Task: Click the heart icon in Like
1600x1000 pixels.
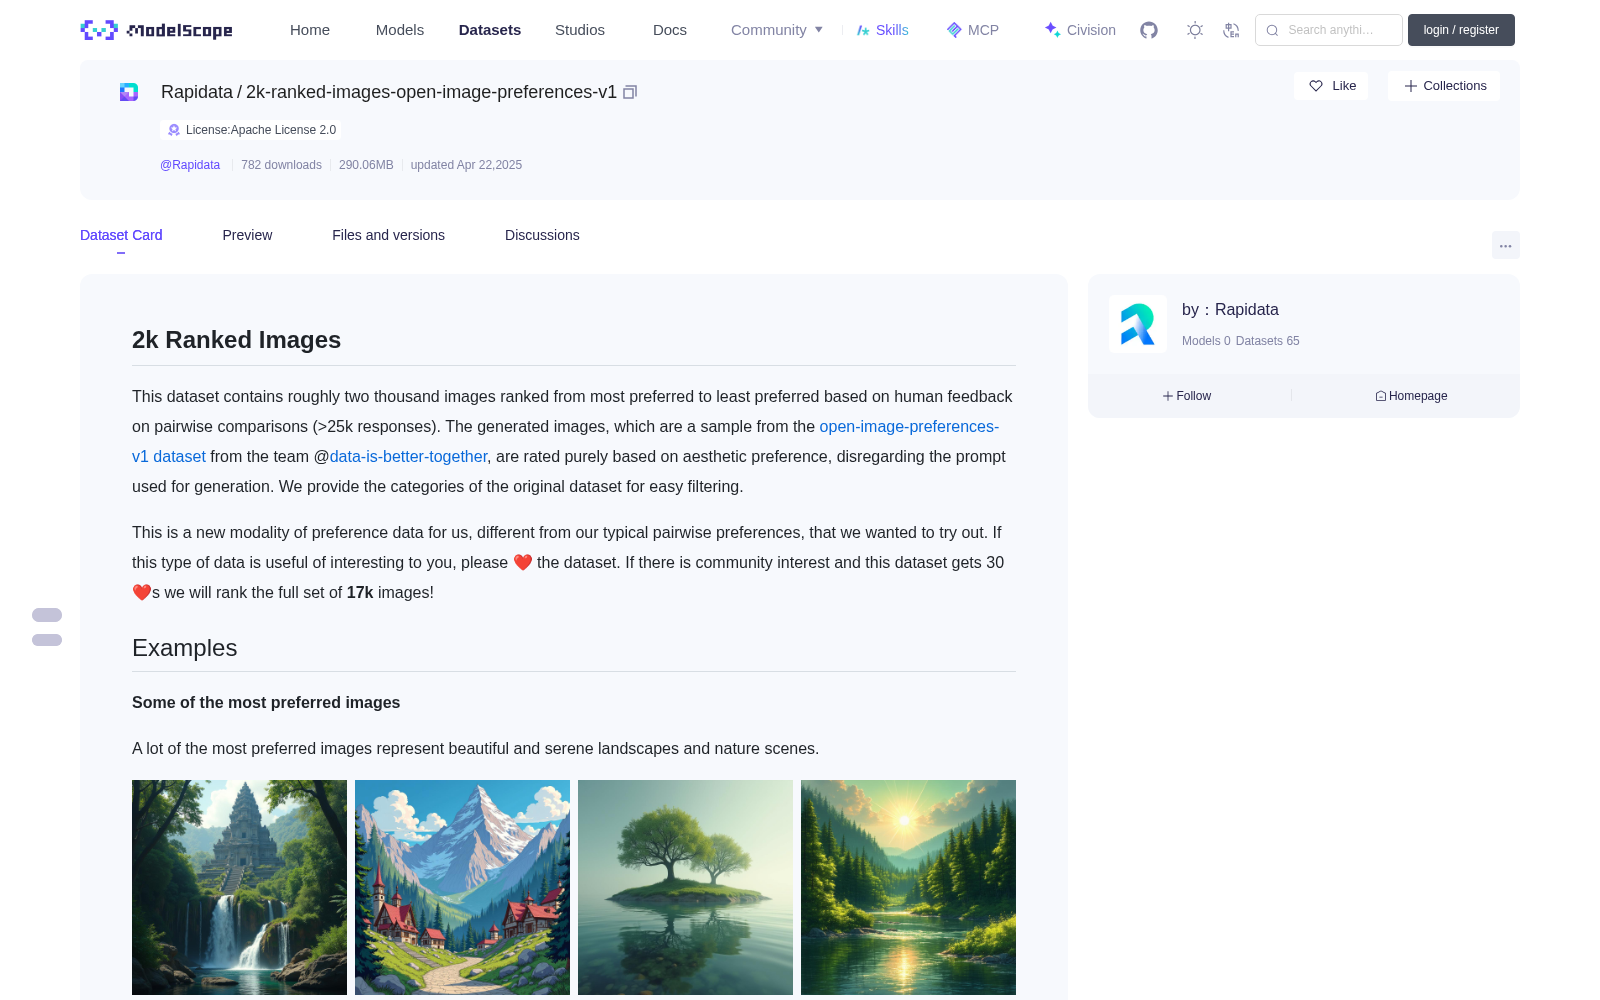Action: pos(1316,86)
